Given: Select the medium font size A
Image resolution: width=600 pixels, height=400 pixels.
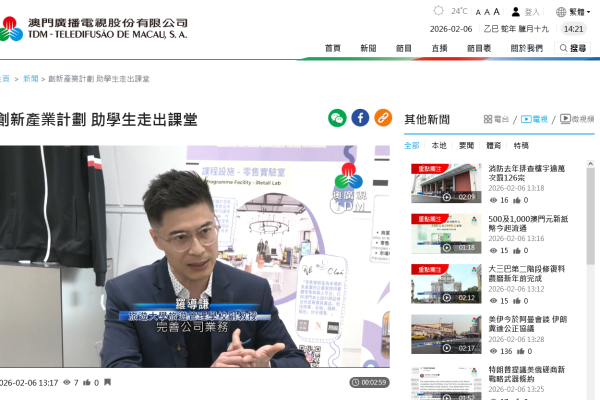Looking at the screenshot, I should tap(487, 12).
